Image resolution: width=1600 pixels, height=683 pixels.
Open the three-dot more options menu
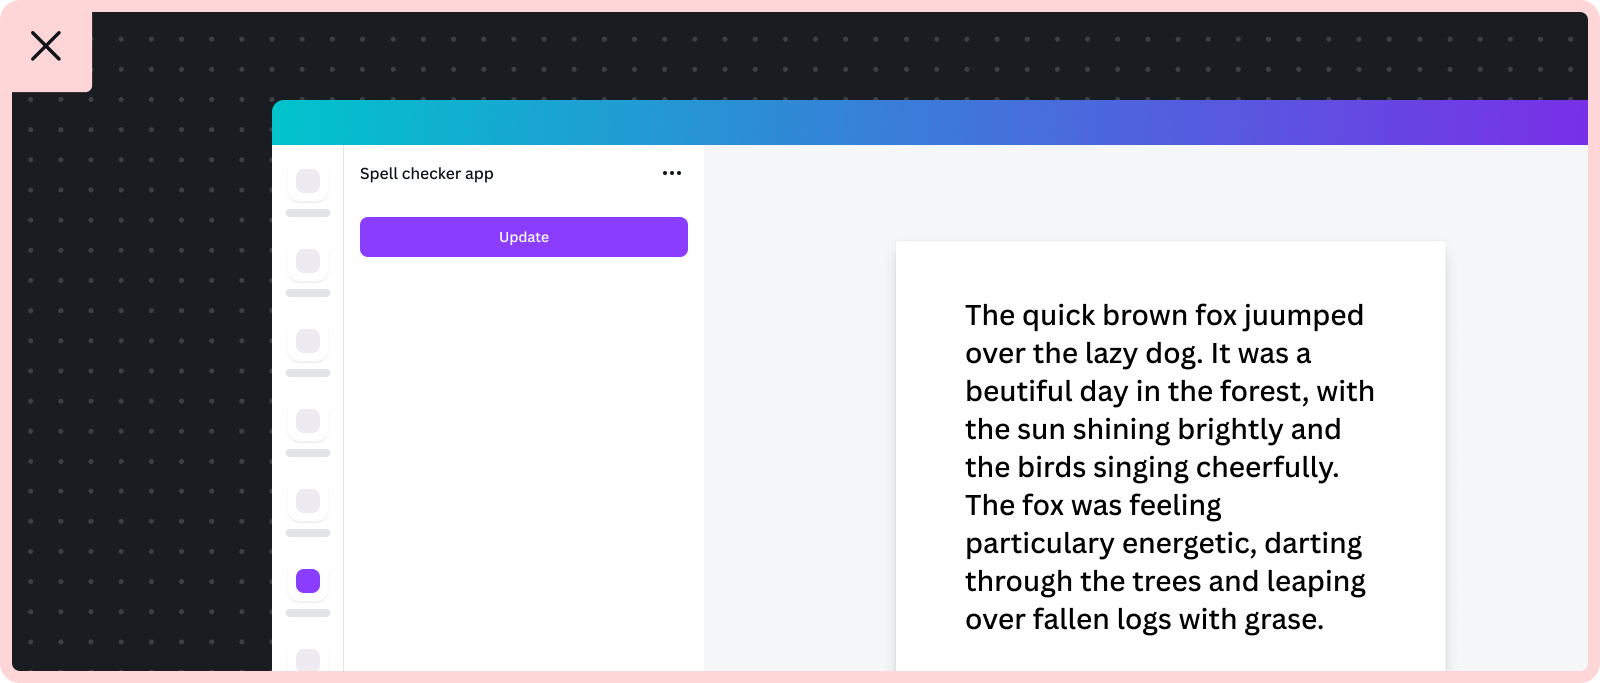[x=672, y=173]
